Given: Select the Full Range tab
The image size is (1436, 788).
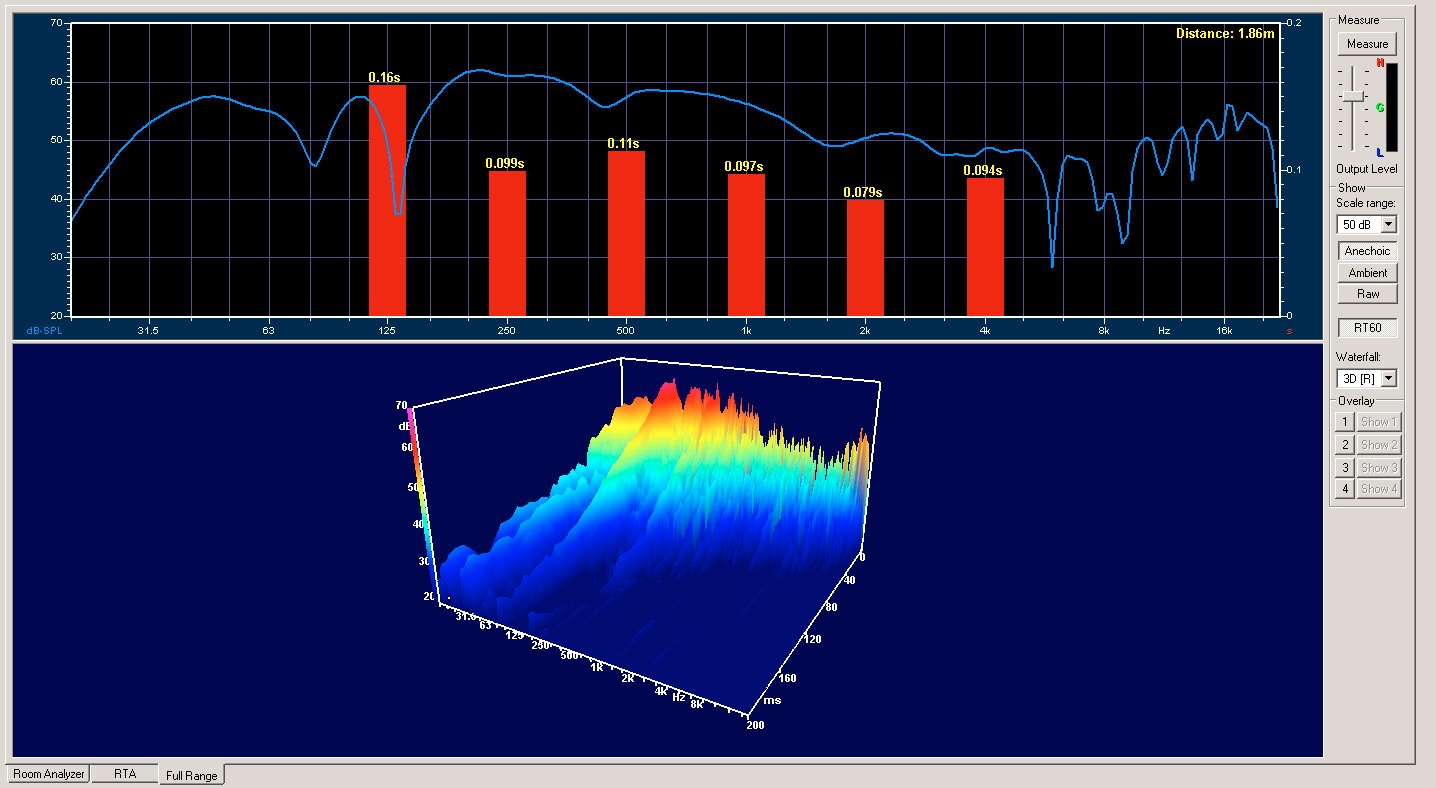Looking at the screenshot, I should pos(192,774).
